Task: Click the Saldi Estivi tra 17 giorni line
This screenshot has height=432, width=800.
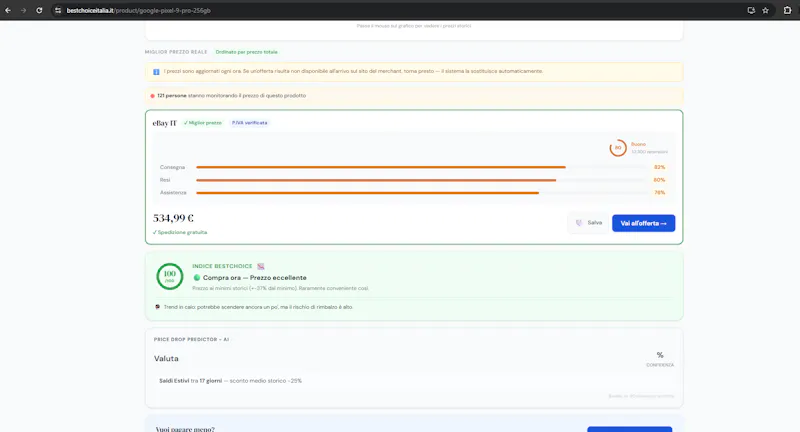Action: tap(230, 381)
